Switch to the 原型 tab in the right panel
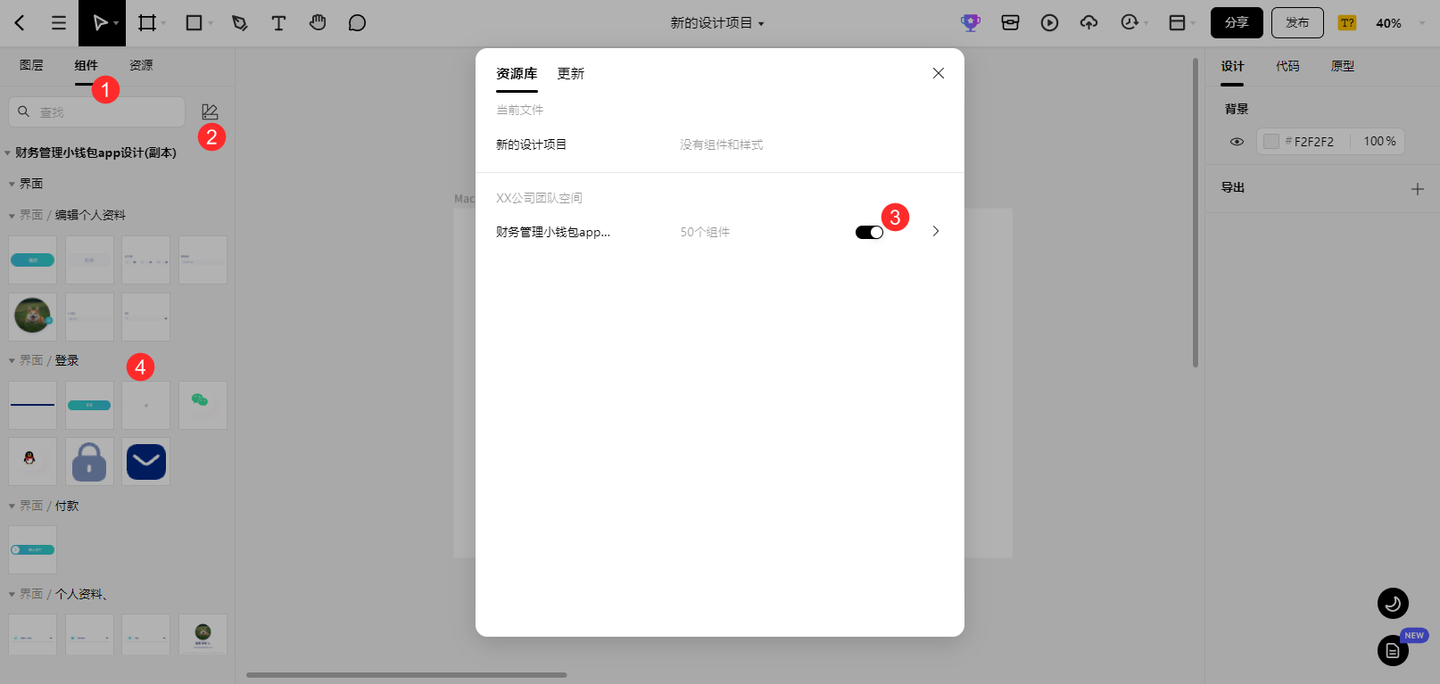The image size is (1440, 684). click(1342, 65)
